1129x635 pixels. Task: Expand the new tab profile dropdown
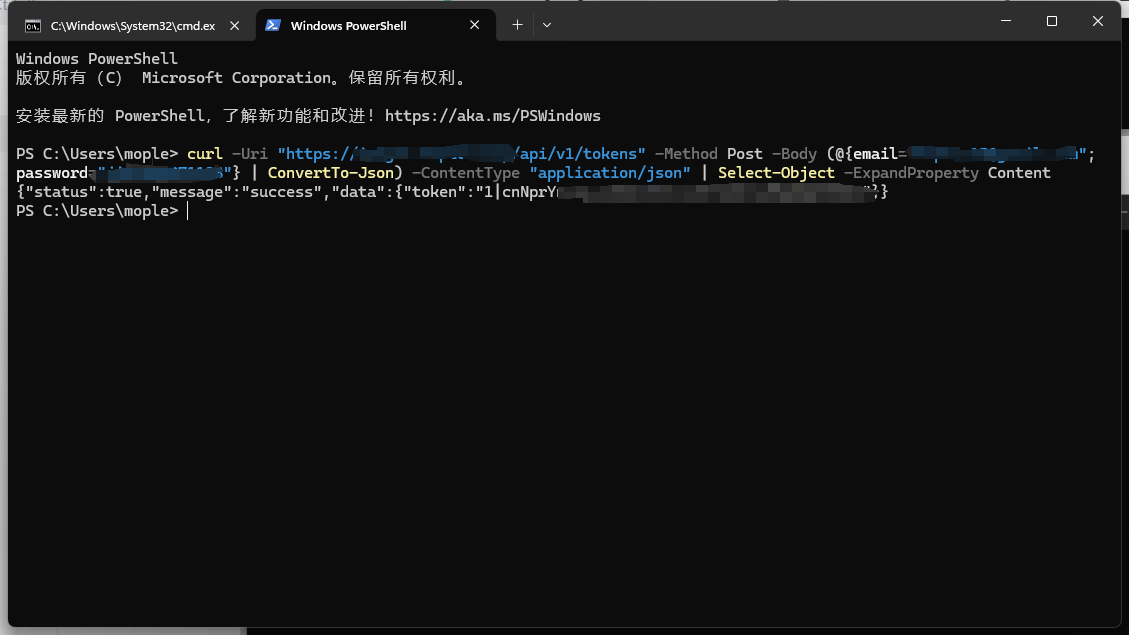point(547,25)
